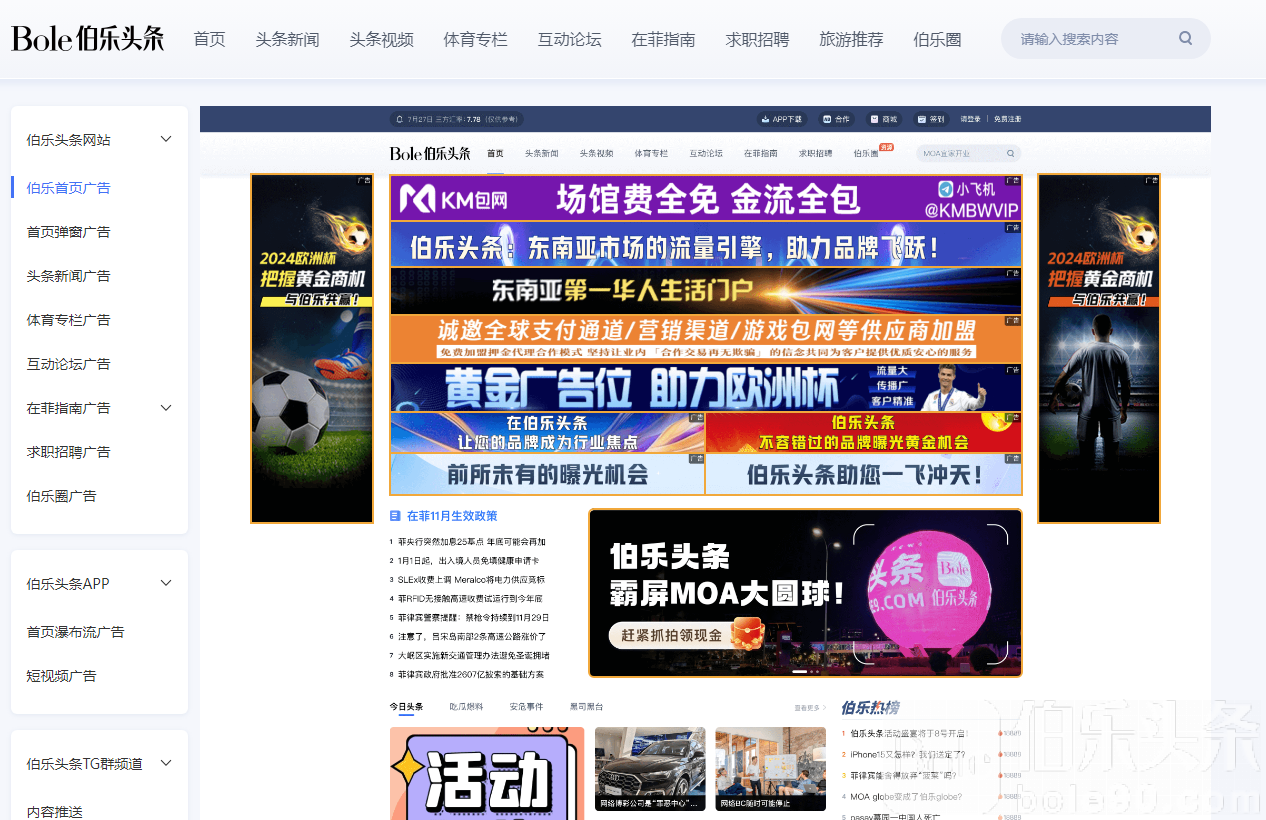Focus the 请输入搜索内容 search field
Viewport: 1266px width, 820px height.
point(1105,39)
